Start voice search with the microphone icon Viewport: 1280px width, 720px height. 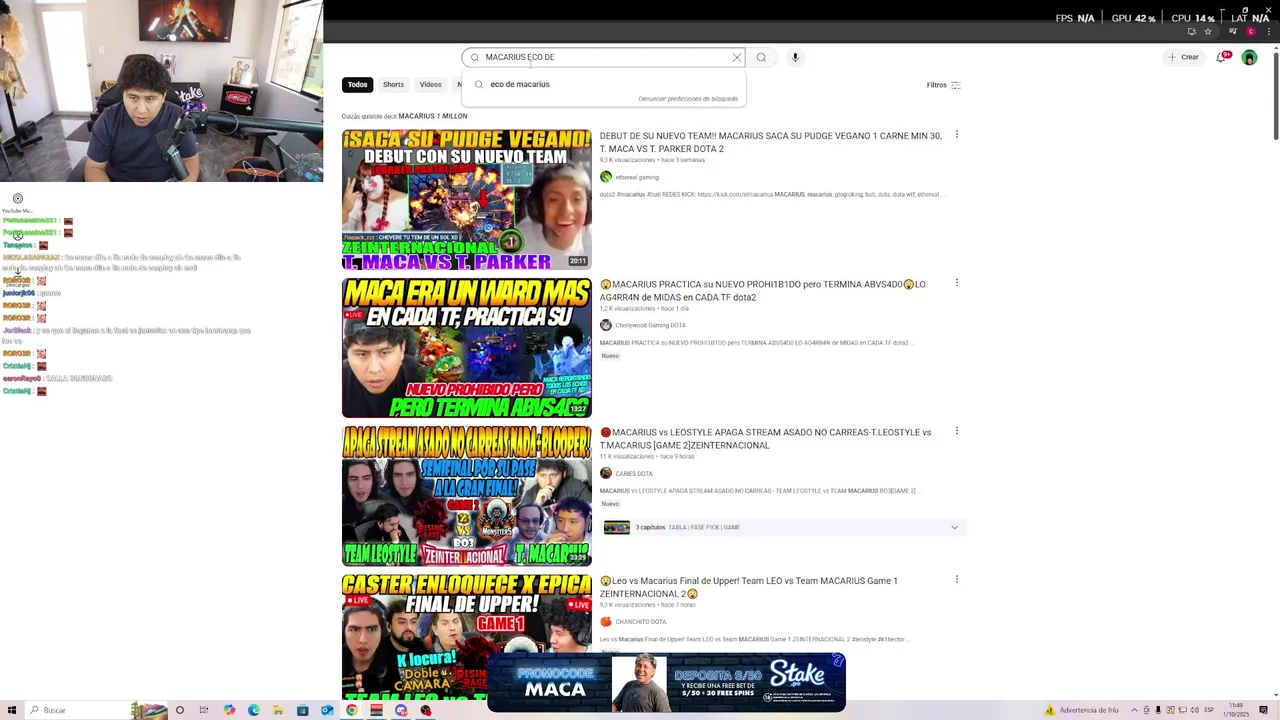pos(795,57)
